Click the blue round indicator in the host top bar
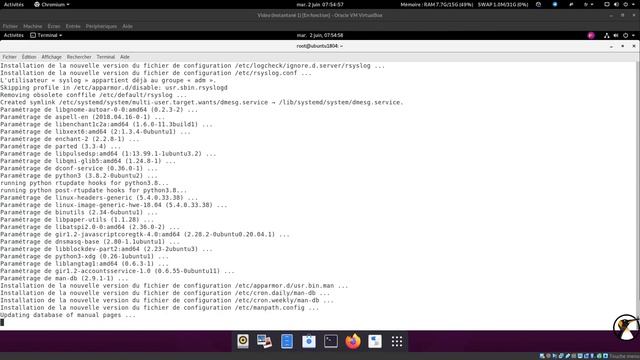640x360 pixels. [x=555, y=4]
